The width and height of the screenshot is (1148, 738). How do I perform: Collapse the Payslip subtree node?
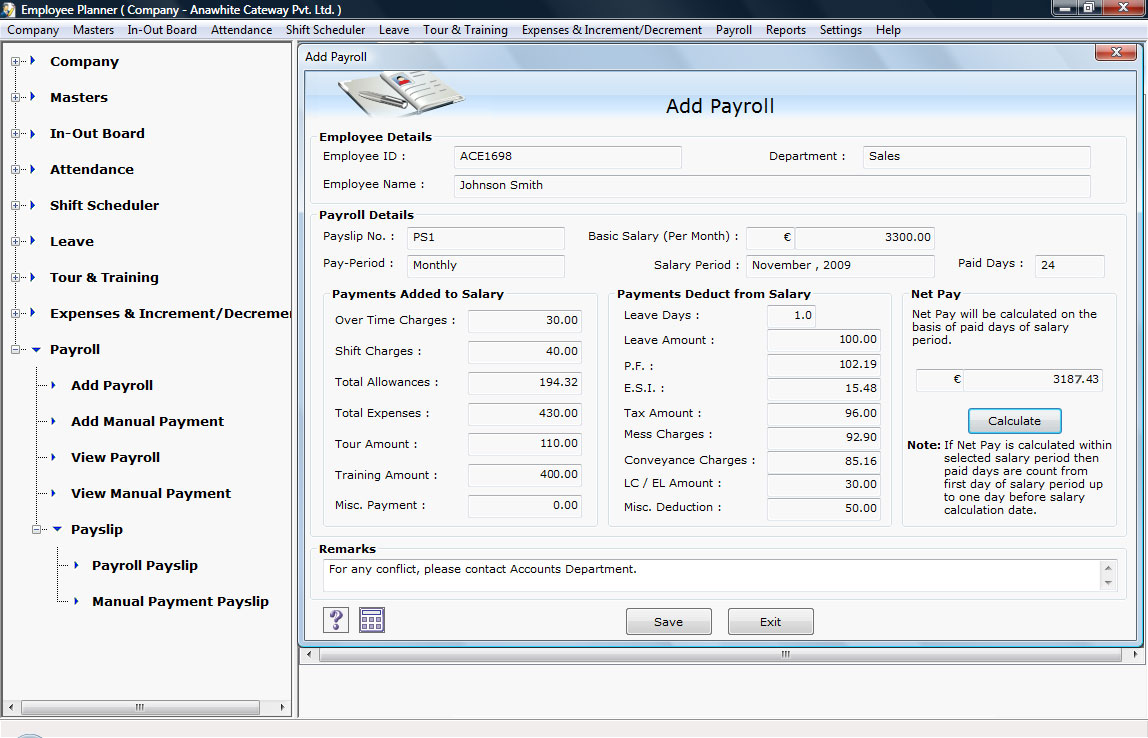(37, 530)
